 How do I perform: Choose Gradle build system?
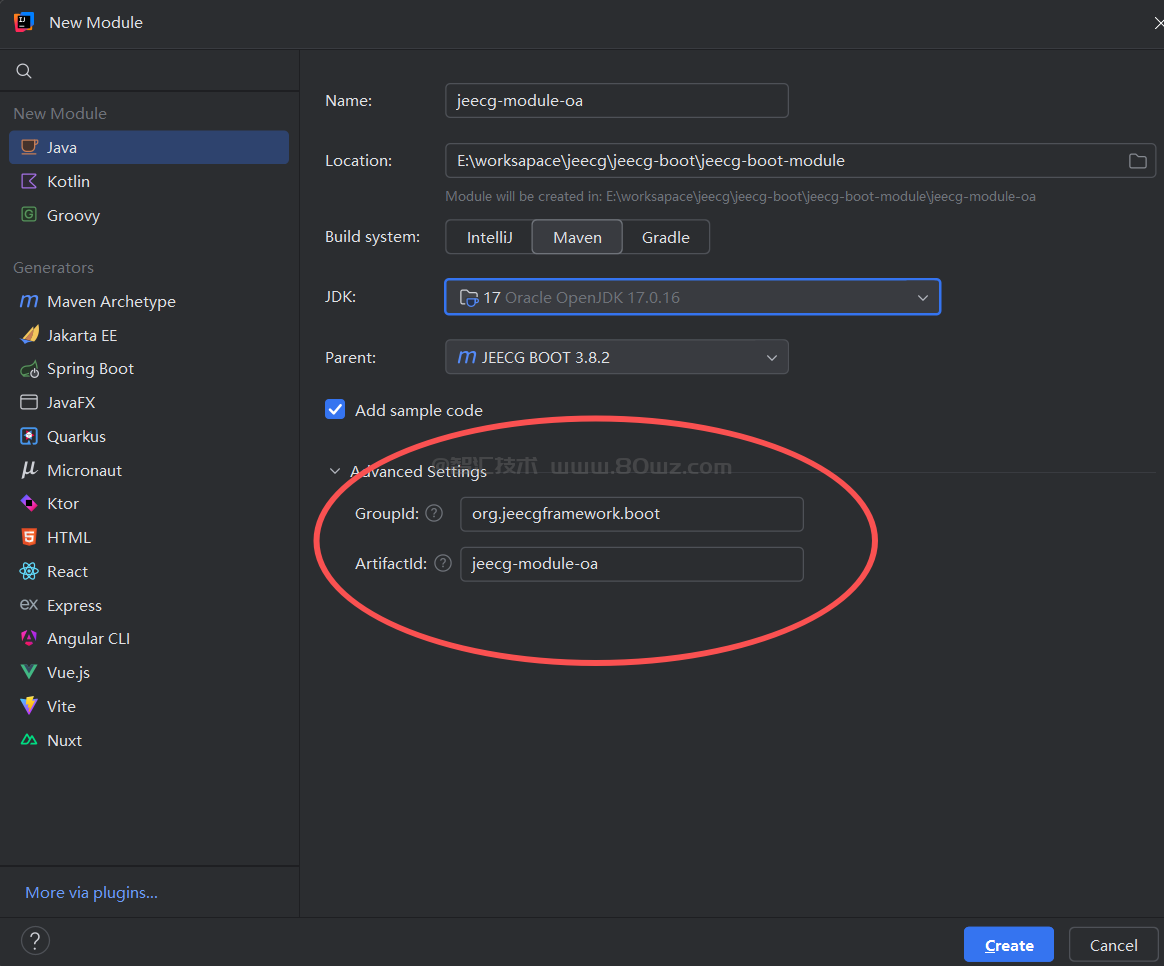665,237
